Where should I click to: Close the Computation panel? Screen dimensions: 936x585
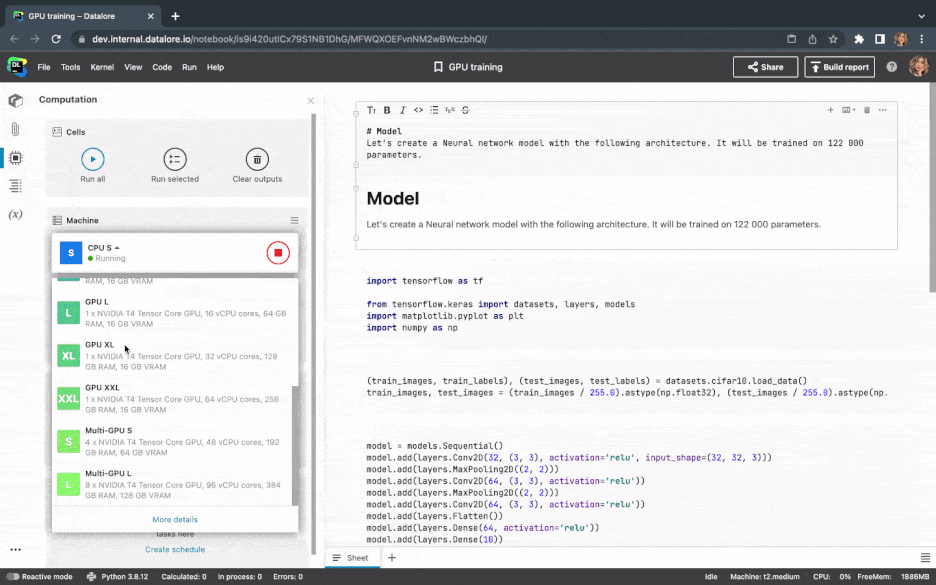coord(310,100)
